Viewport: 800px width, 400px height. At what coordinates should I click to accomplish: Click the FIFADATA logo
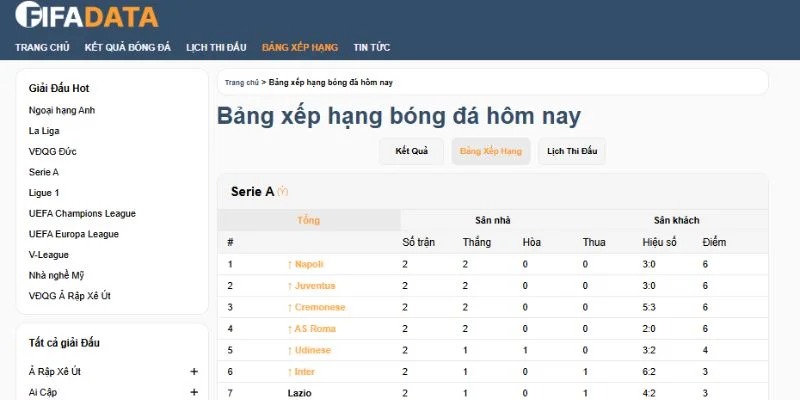[87, 14]
